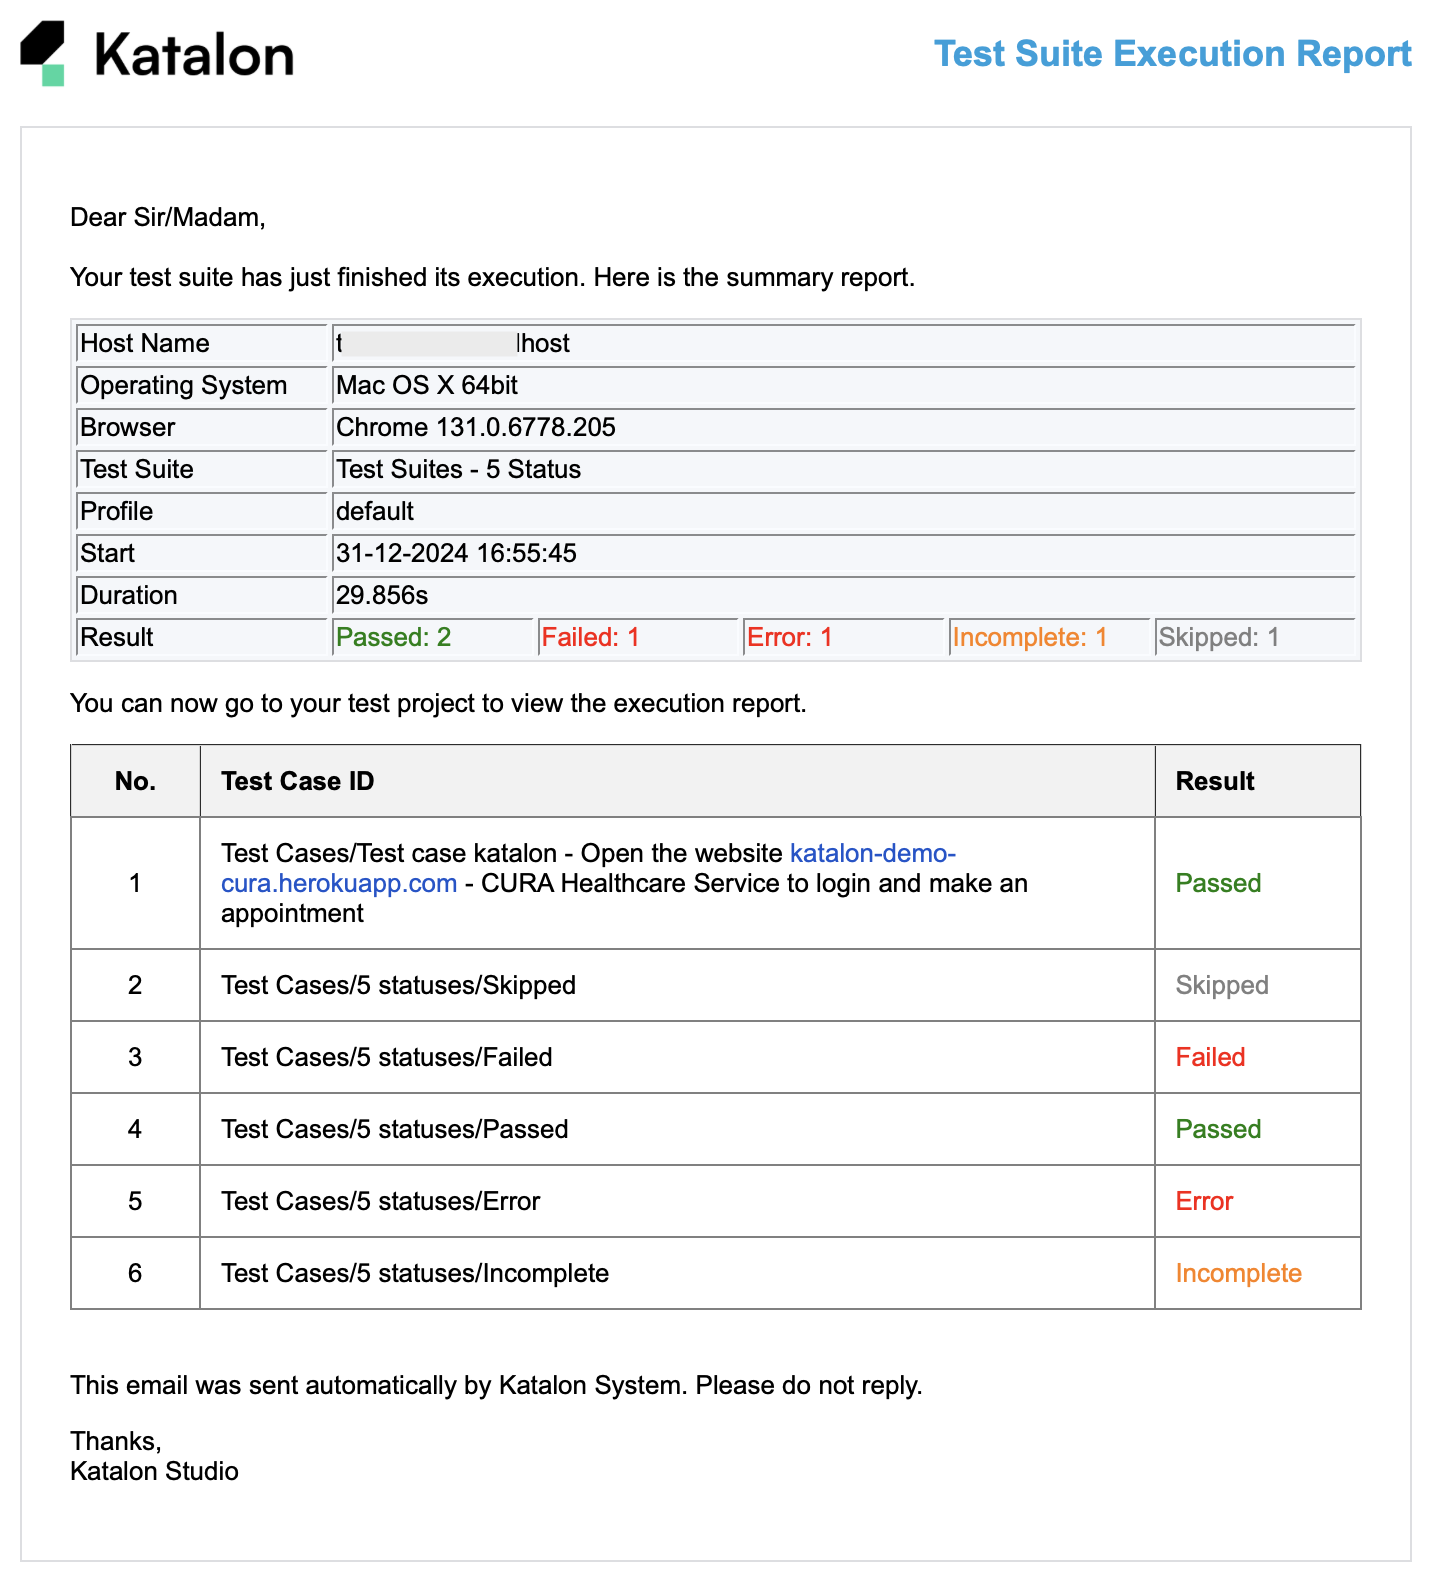Click the Passed result of test case 1

point(1218,883)
